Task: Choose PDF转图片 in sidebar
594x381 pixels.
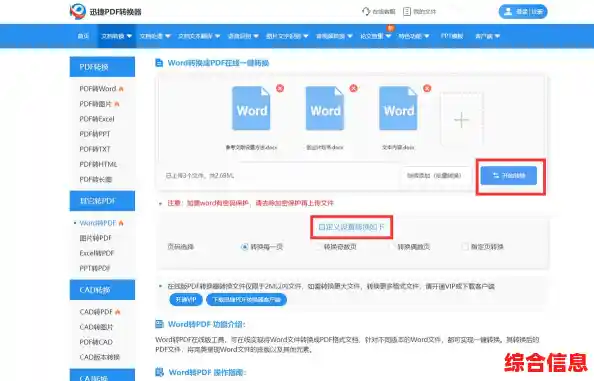Action: [x=95, y=104]
